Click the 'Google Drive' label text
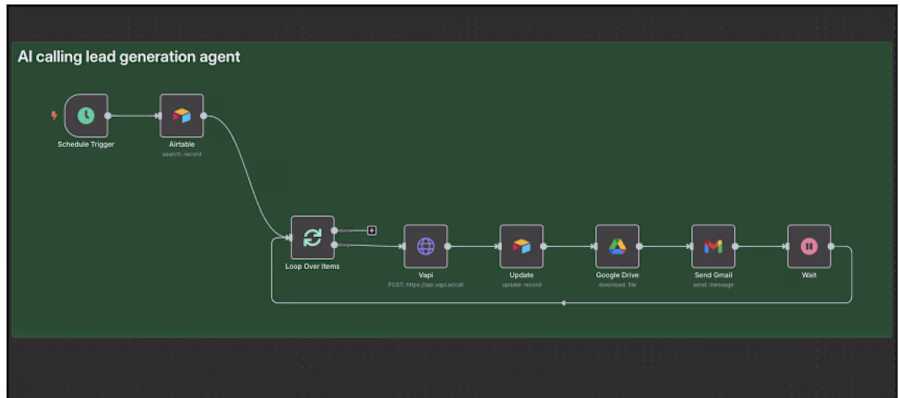The image size is (900, 398). pos(617,275)
